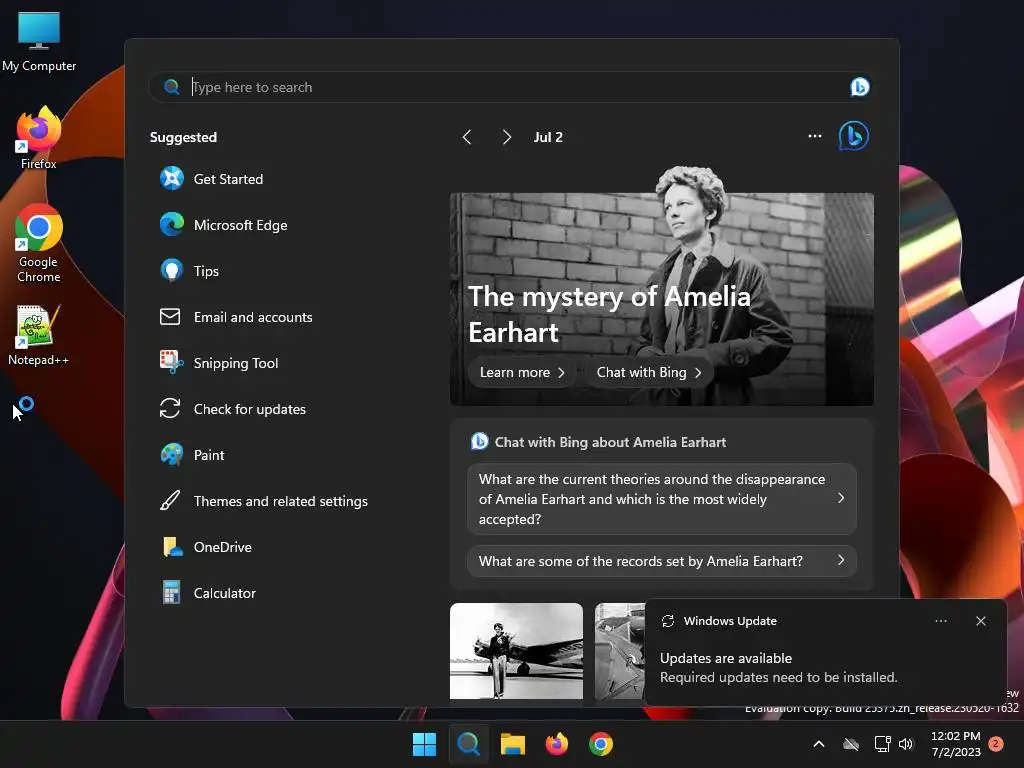Select the Get Started label text
This screenshot has height=768, width=1024.
[228, 179]
